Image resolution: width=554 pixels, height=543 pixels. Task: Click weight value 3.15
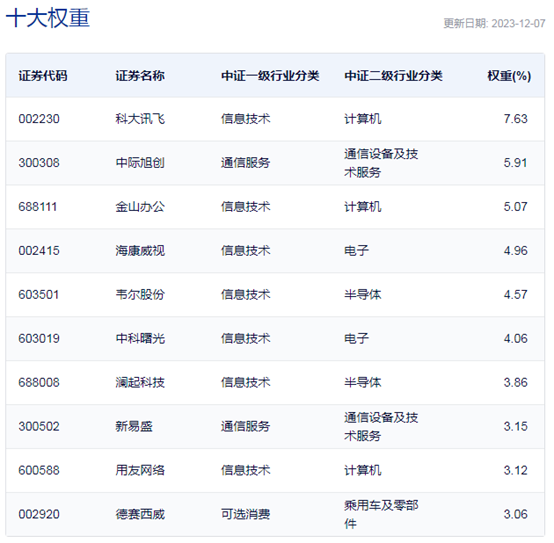click(x=515, y=426)
